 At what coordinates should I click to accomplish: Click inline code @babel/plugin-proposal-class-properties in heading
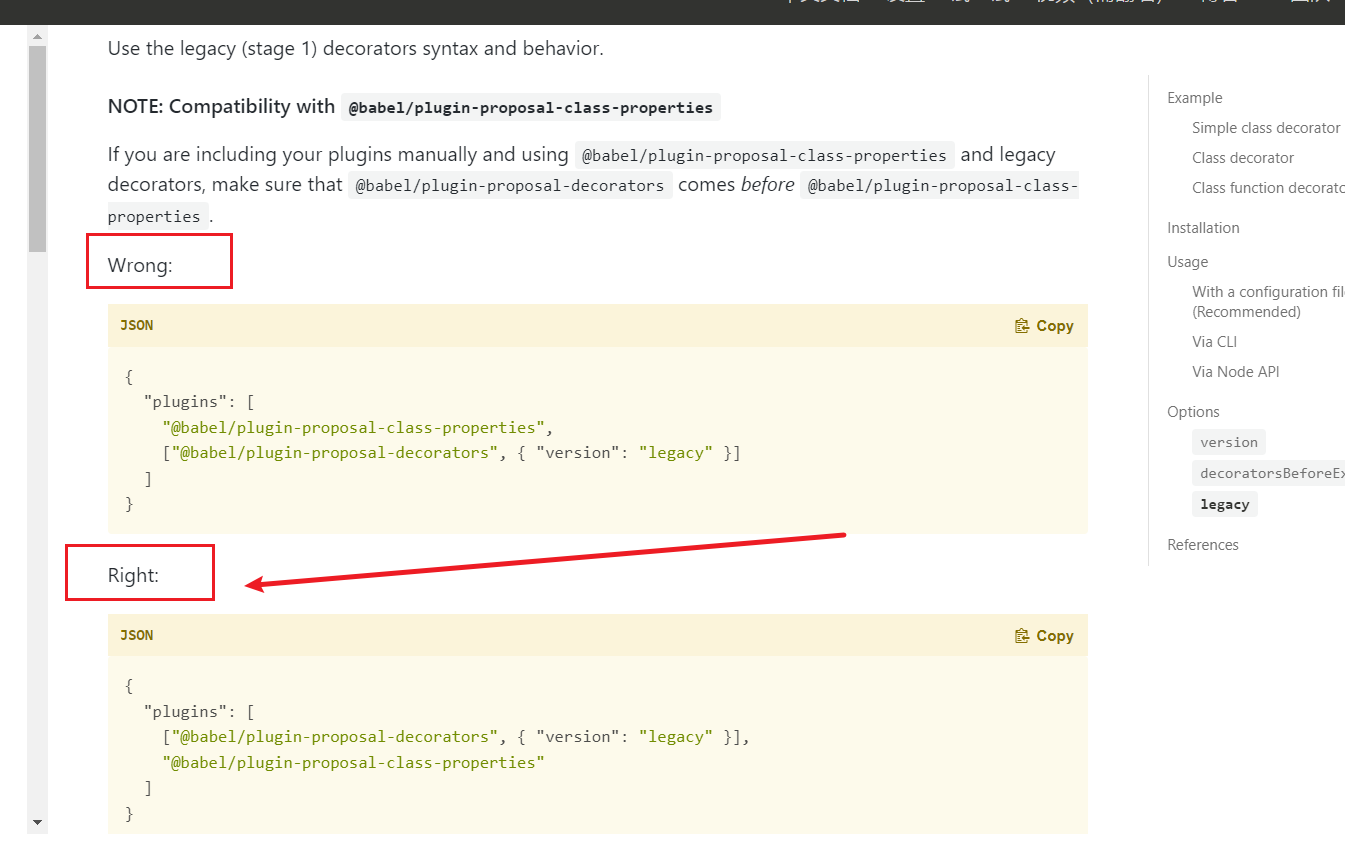(531, 108)
